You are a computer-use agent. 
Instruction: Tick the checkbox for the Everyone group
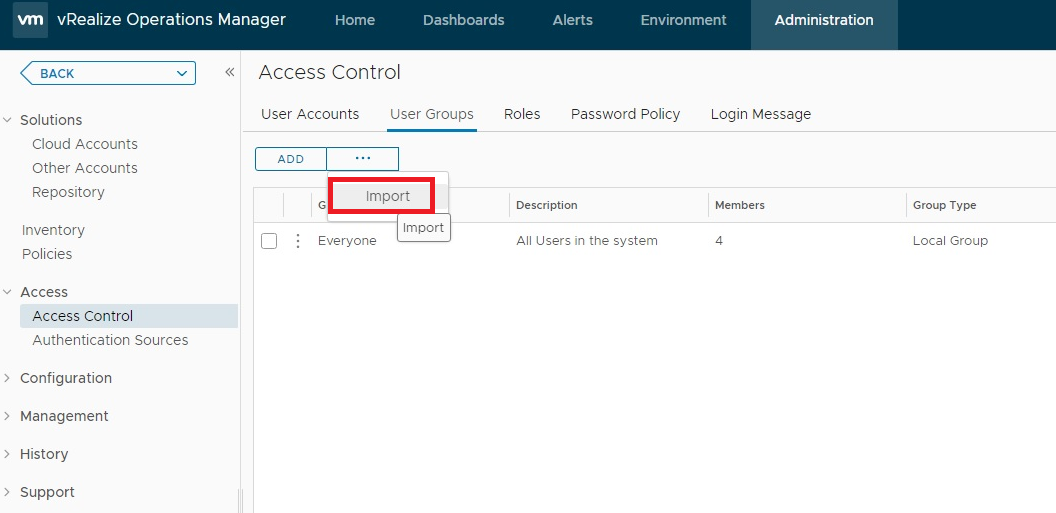coord(269,240)
